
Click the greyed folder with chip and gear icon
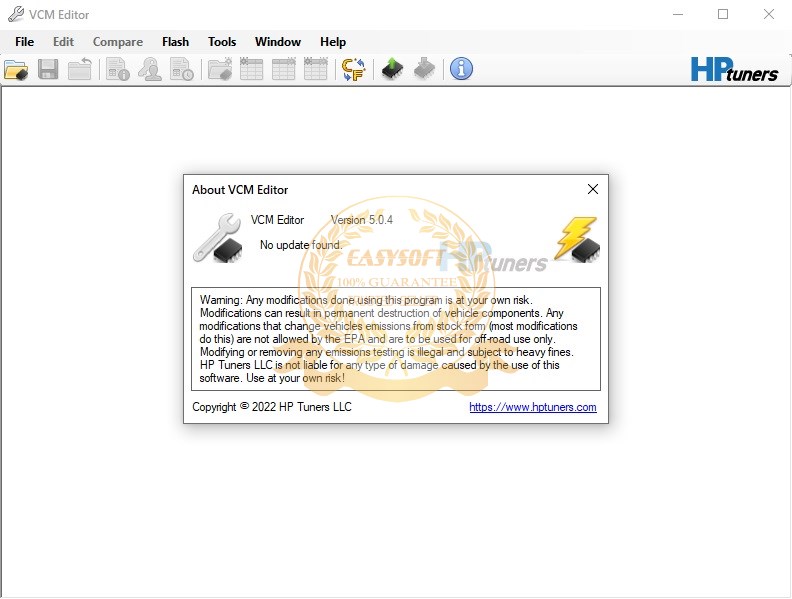coord(220,69)
